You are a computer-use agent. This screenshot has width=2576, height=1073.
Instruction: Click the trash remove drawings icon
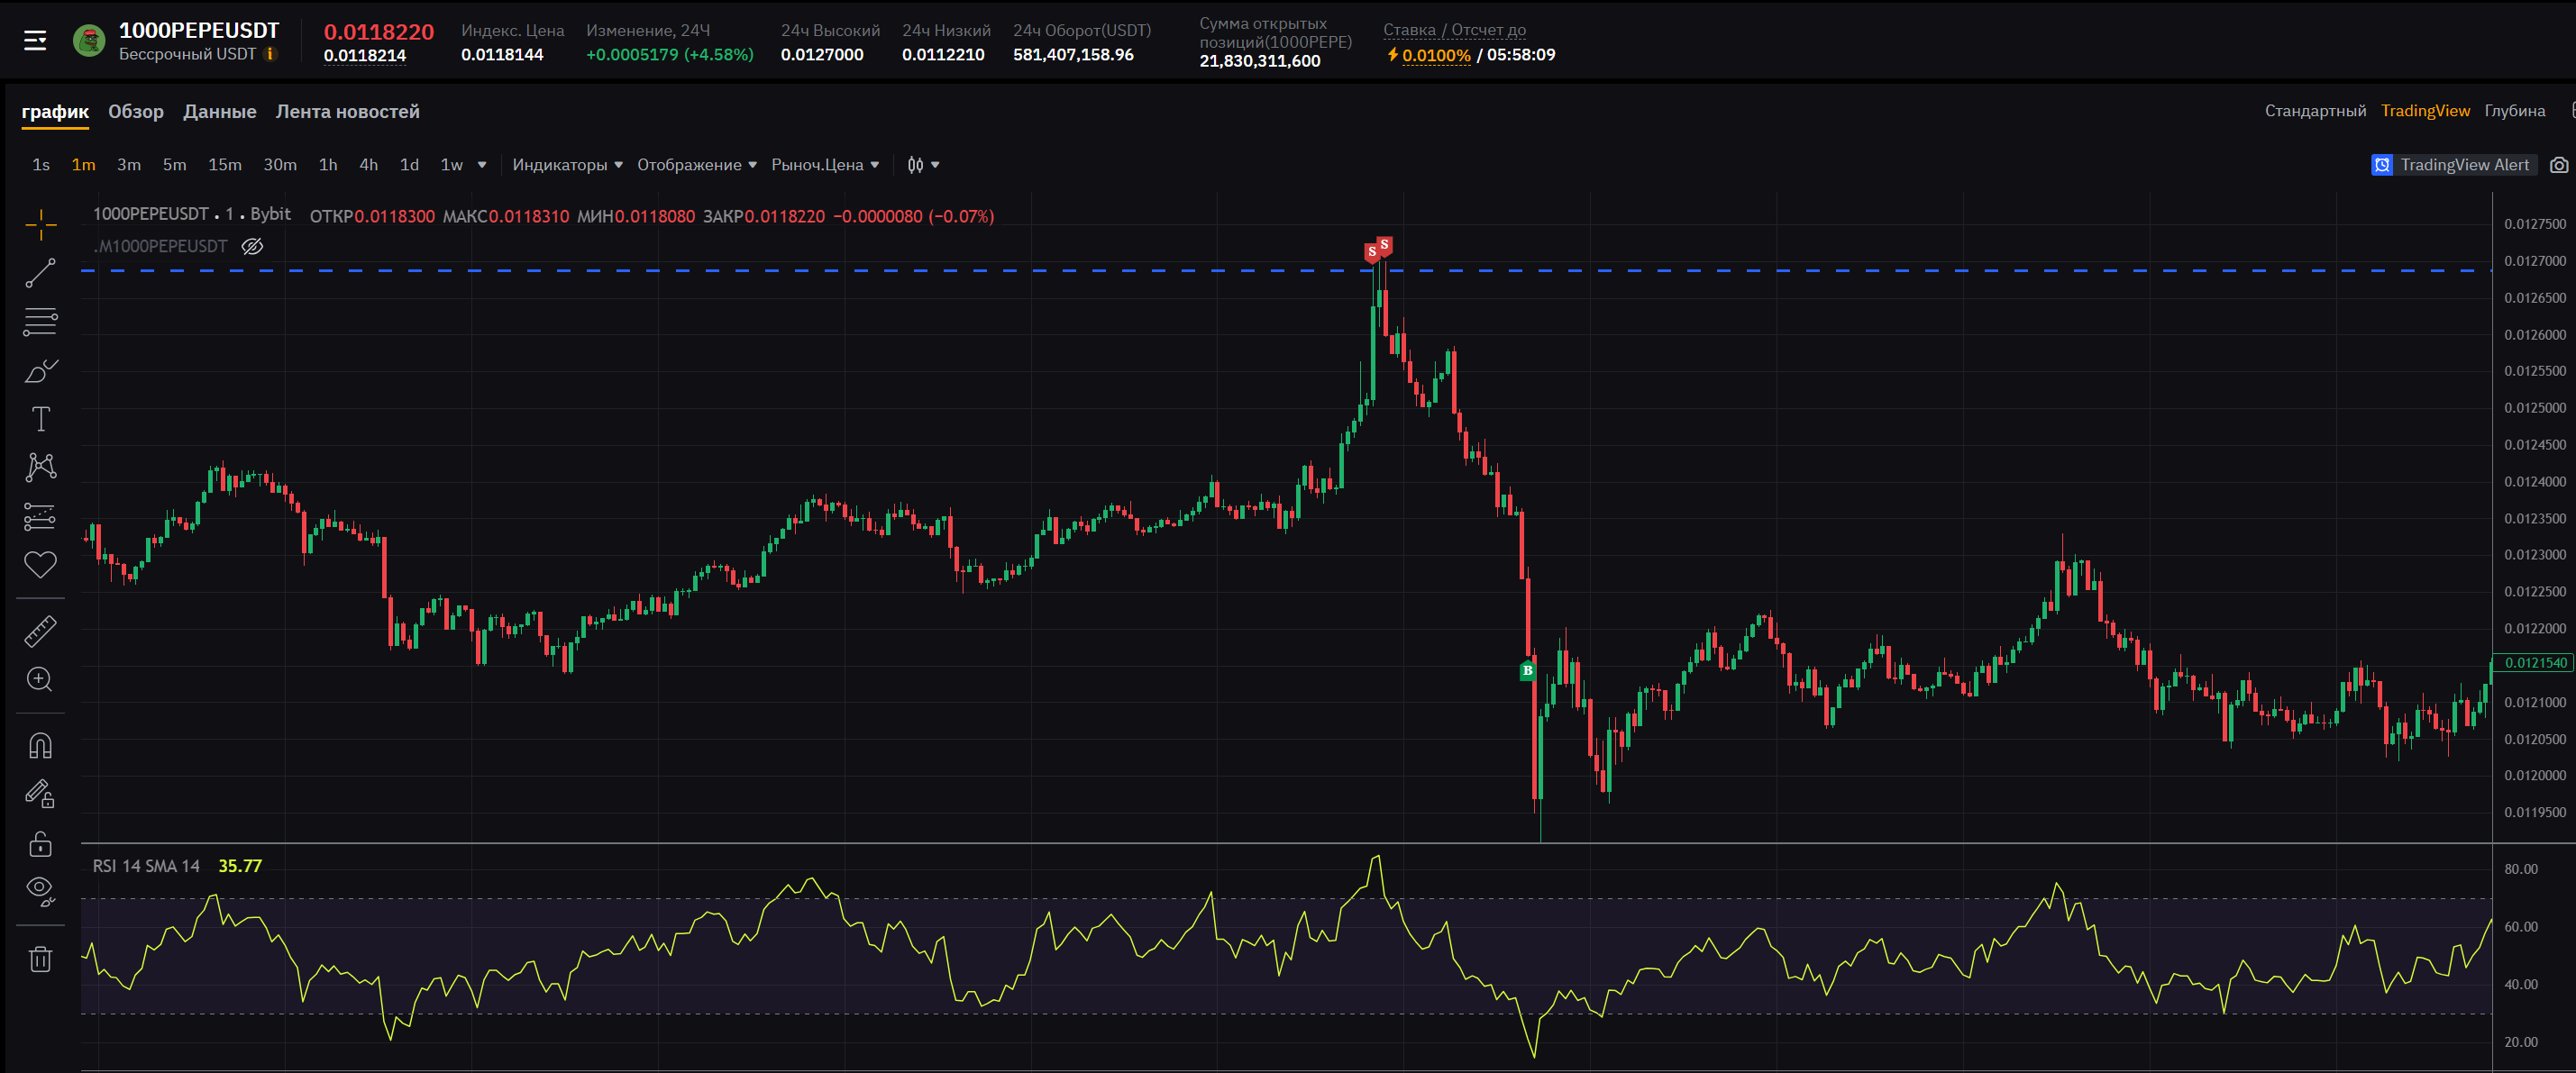coord(40,959)
